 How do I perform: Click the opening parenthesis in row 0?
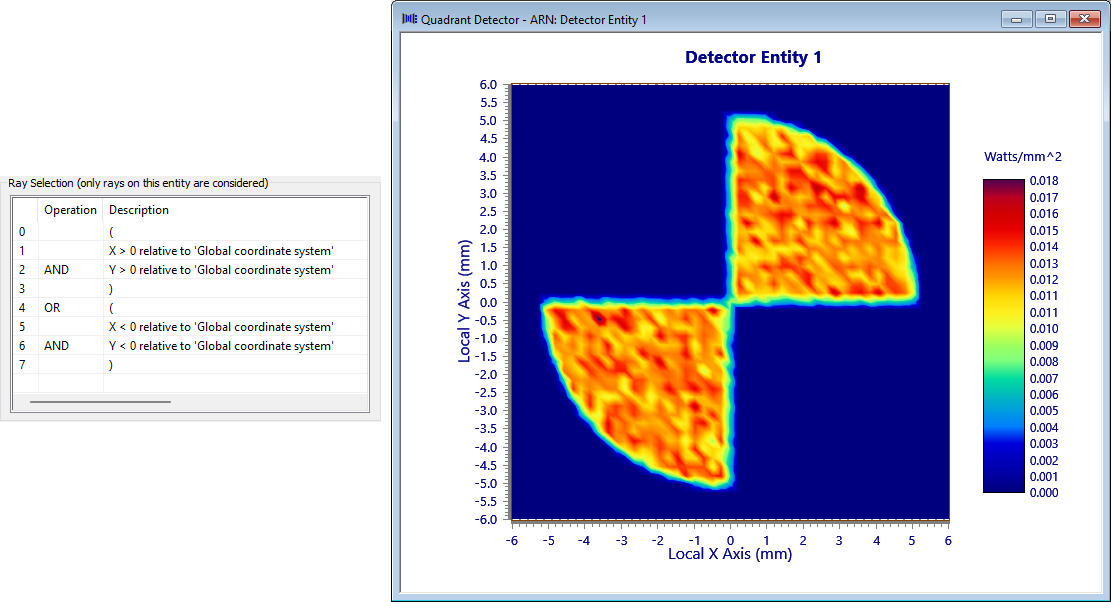click(x=111, y=232)
